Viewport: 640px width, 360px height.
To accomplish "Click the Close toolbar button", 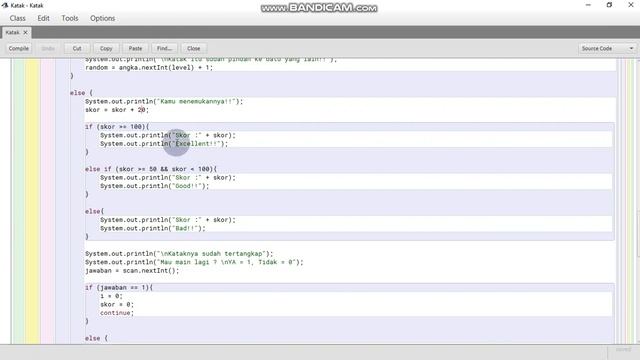I will pos(193,48).
